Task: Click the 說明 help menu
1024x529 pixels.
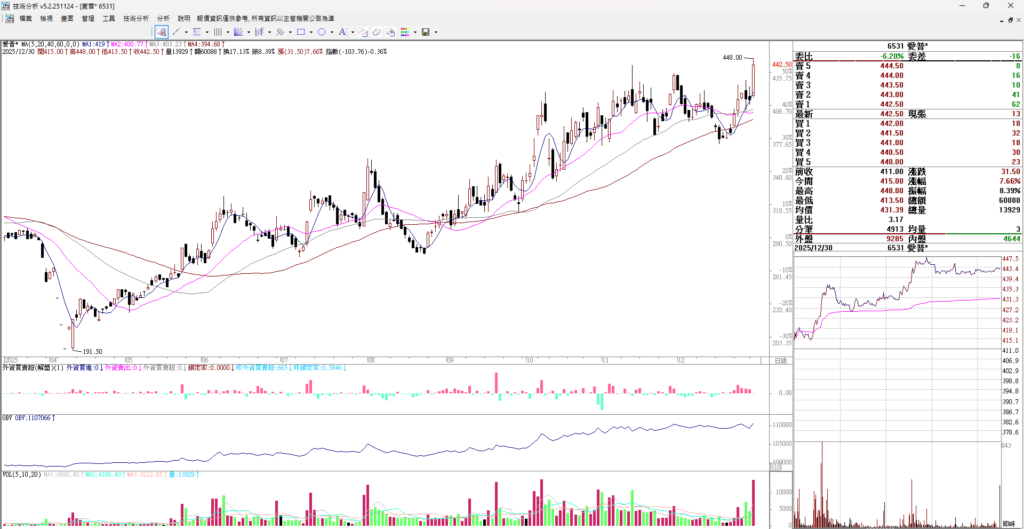Action: tap(183, 18)
